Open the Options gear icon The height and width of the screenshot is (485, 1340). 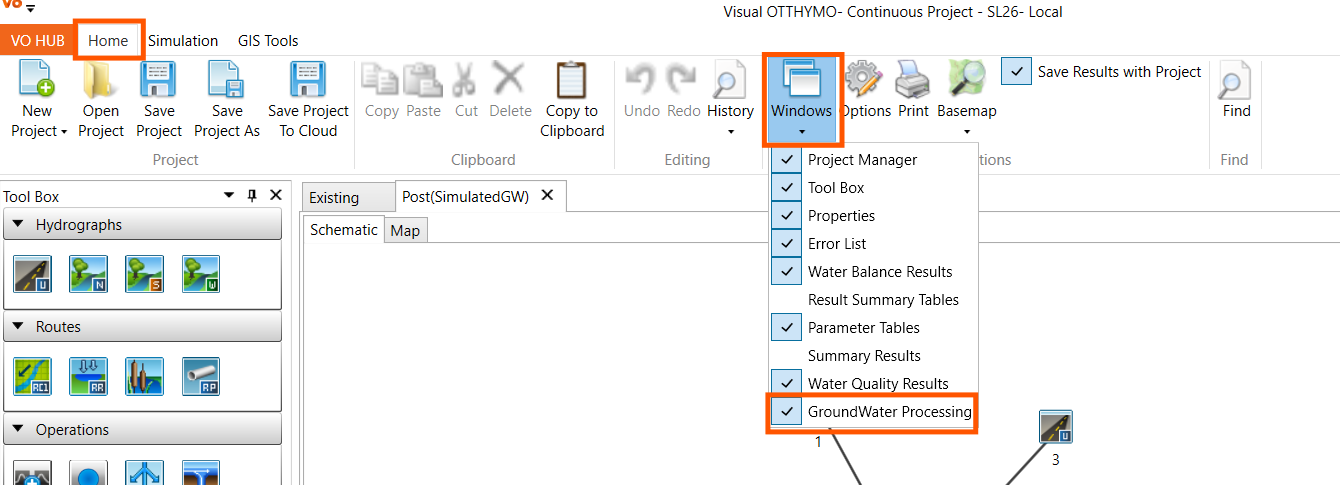(x=865, y=80)
